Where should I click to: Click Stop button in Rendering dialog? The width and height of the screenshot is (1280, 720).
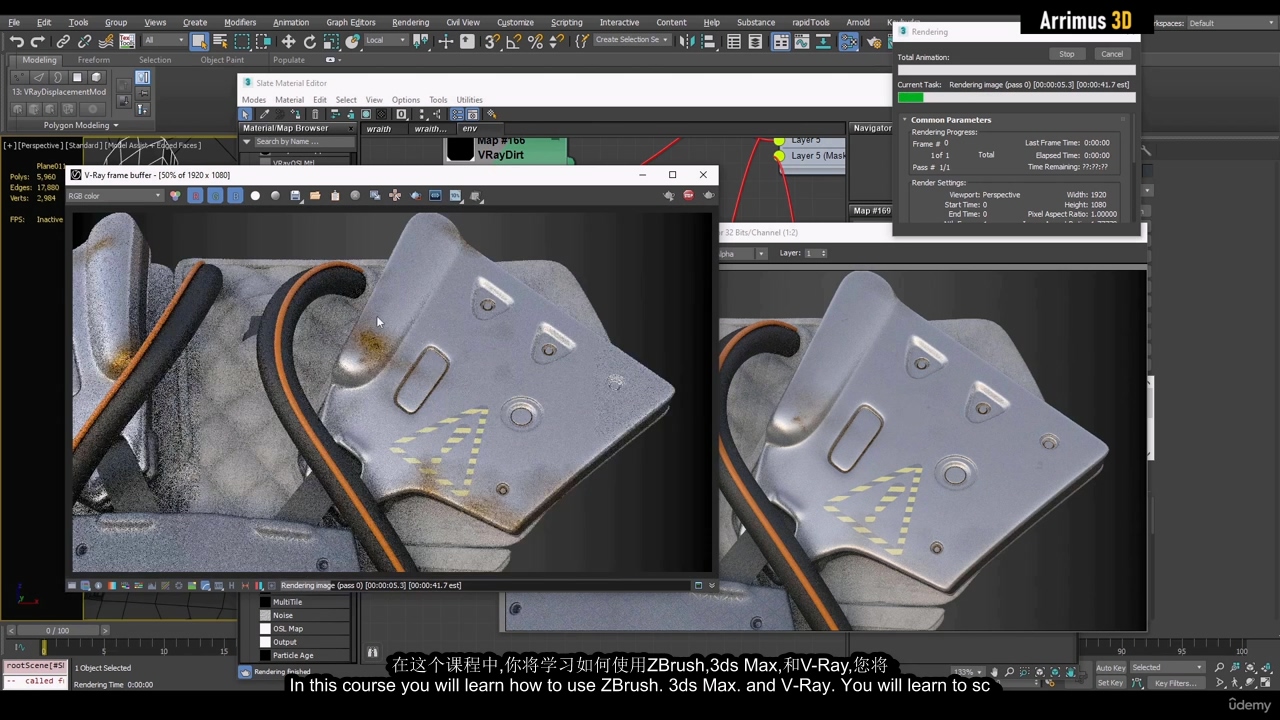(x=1067, y=54)
